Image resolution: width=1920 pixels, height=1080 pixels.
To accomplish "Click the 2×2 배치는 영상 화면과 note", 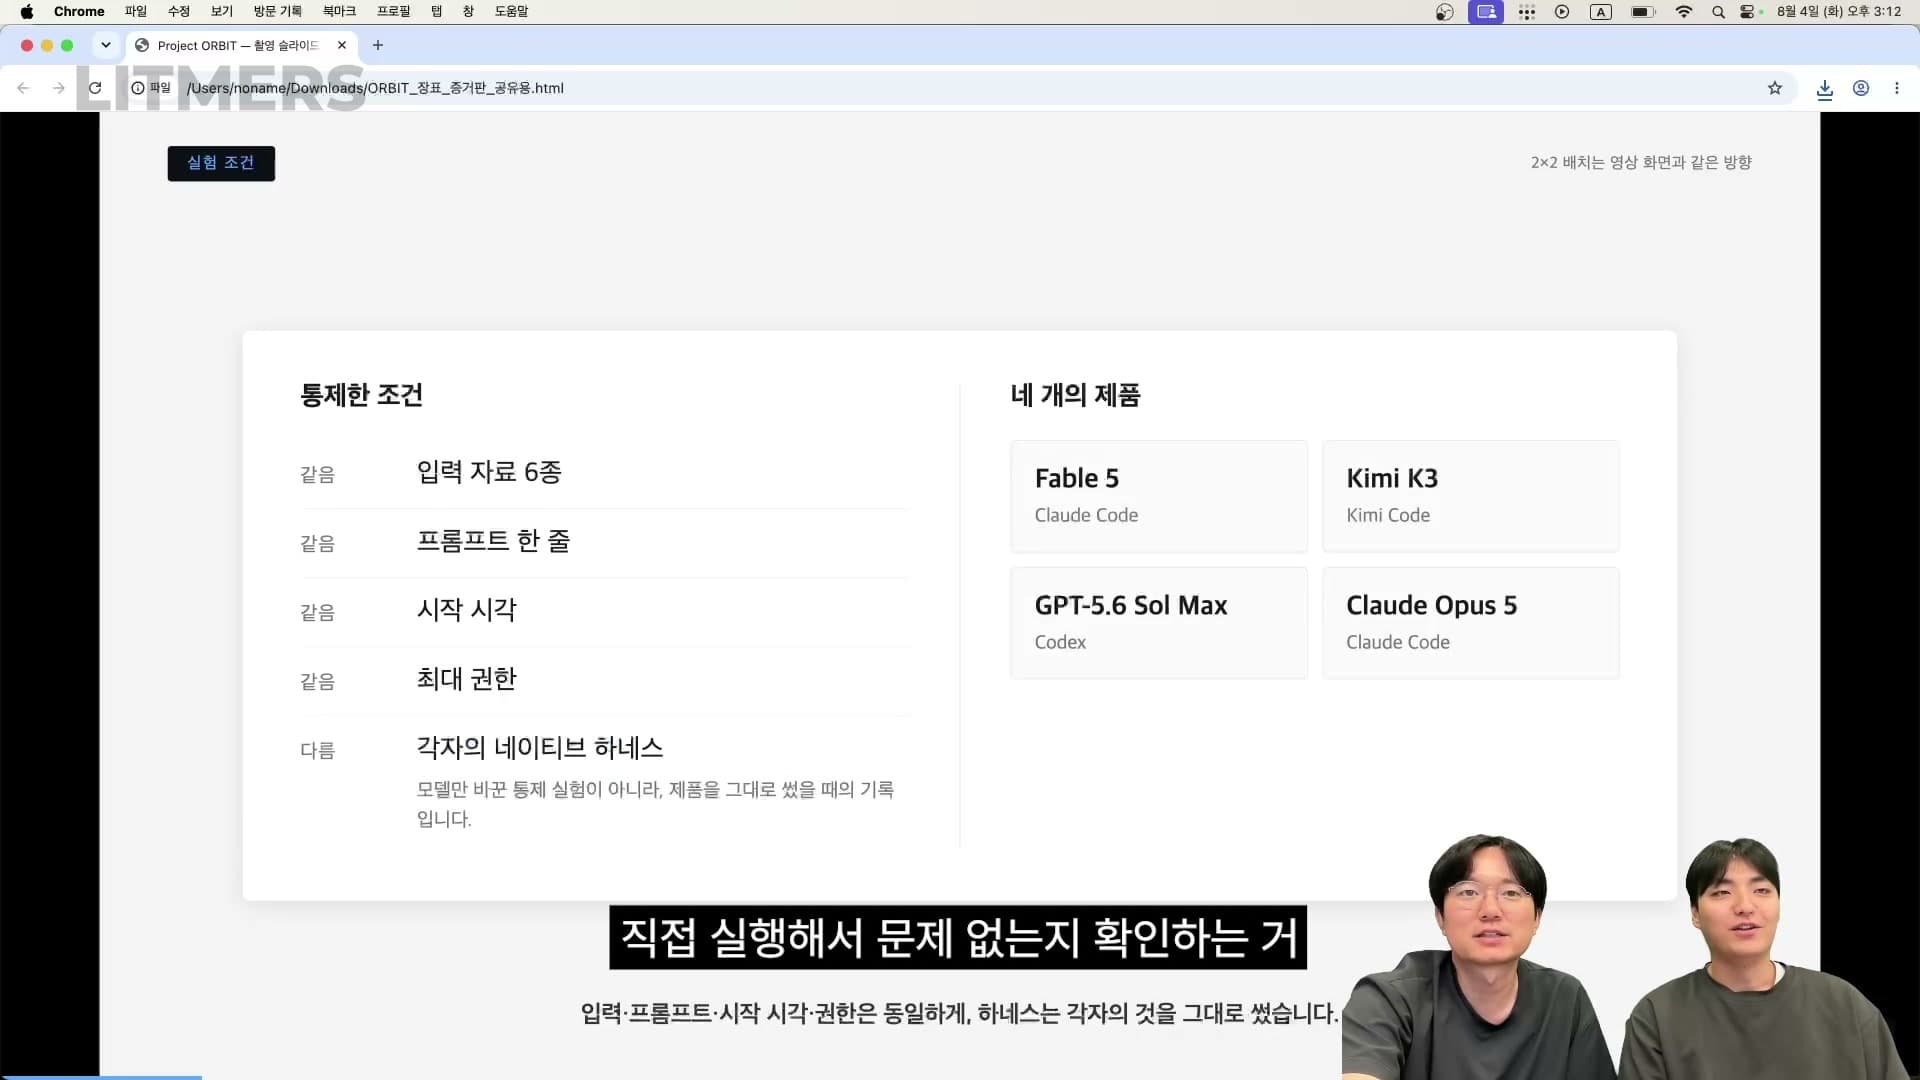I will click(1641, 162).
